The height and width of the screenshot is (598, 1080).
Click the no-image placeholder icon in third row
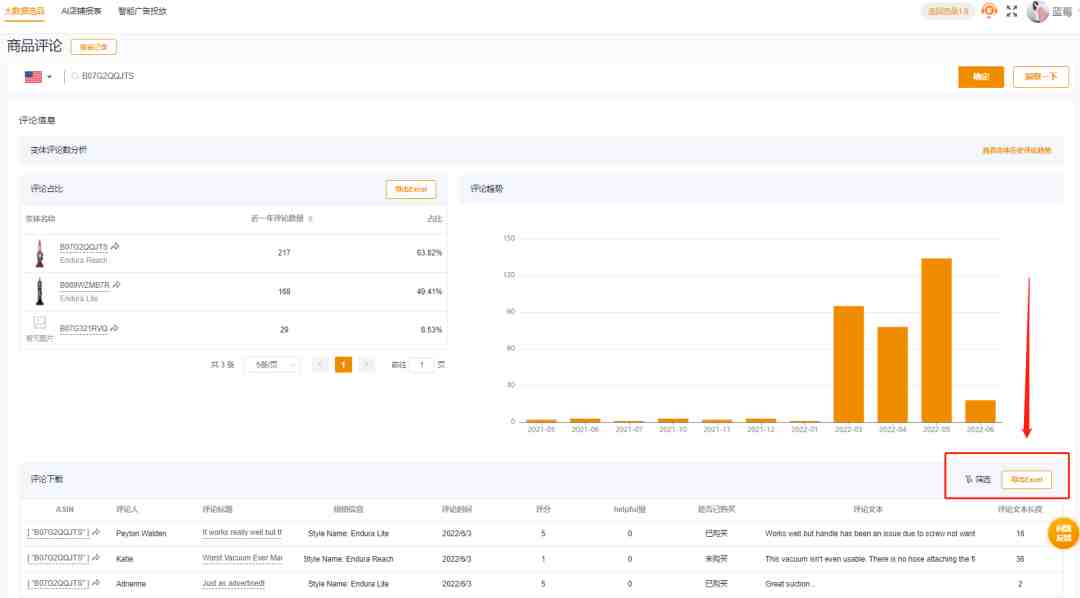40,322
